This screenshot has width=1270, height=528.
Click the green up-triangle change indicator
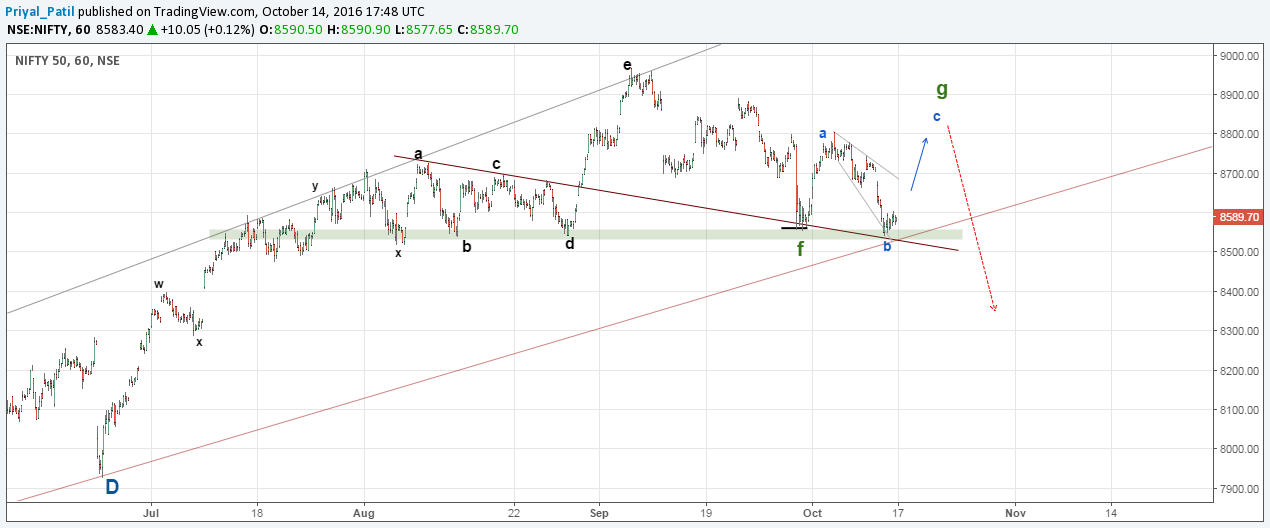[152, 30]
